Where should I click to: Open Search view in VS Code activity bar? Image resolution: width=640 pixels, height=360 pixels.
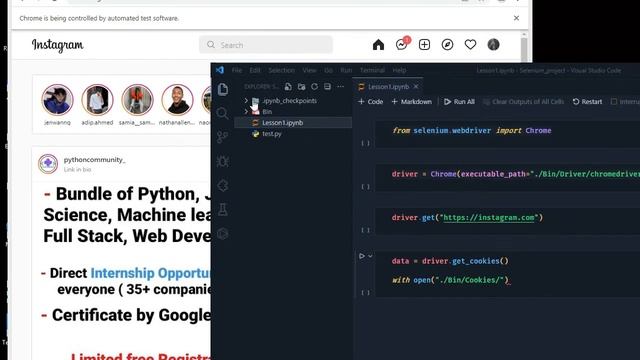(223, 113)
